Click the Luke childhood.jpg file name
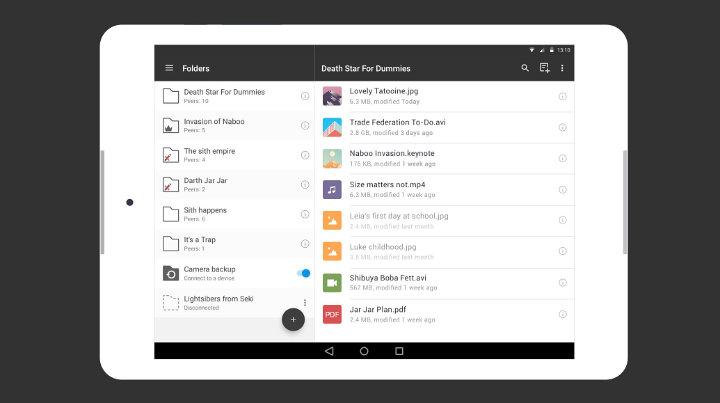Screen dimensions: 720x403 click(382, 247)
